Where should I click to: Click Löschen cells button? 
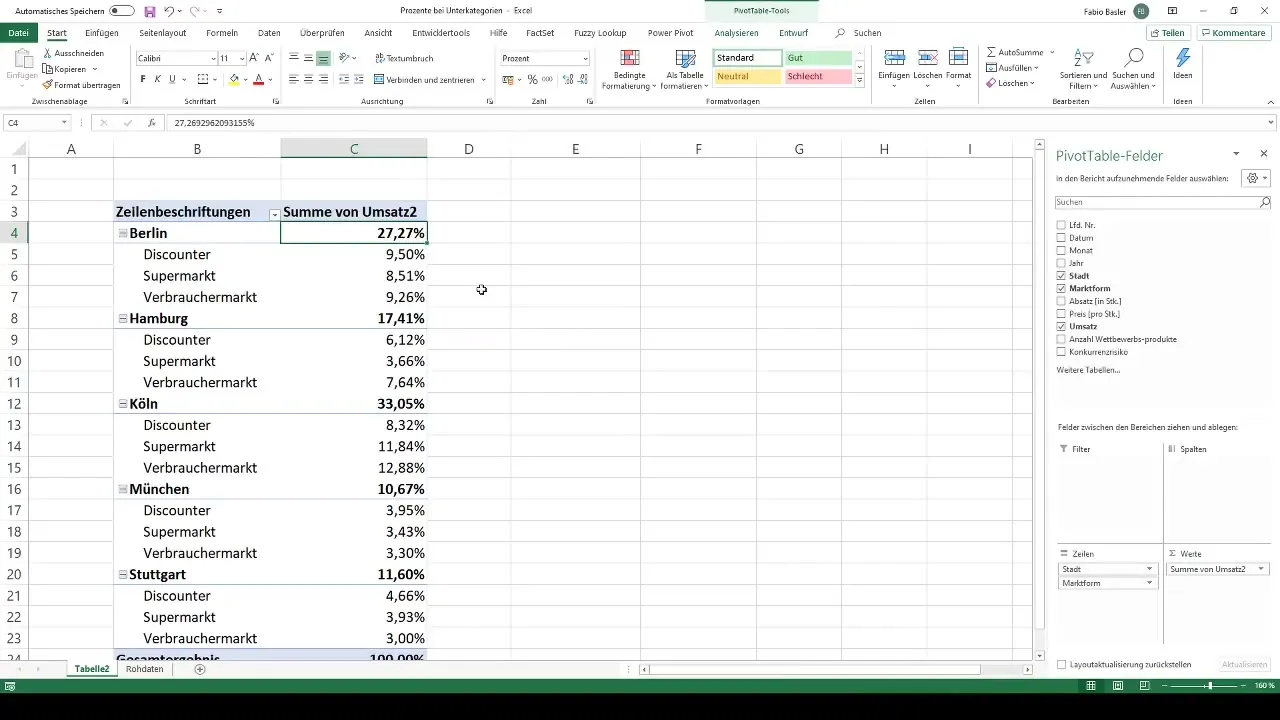point(927,67)
